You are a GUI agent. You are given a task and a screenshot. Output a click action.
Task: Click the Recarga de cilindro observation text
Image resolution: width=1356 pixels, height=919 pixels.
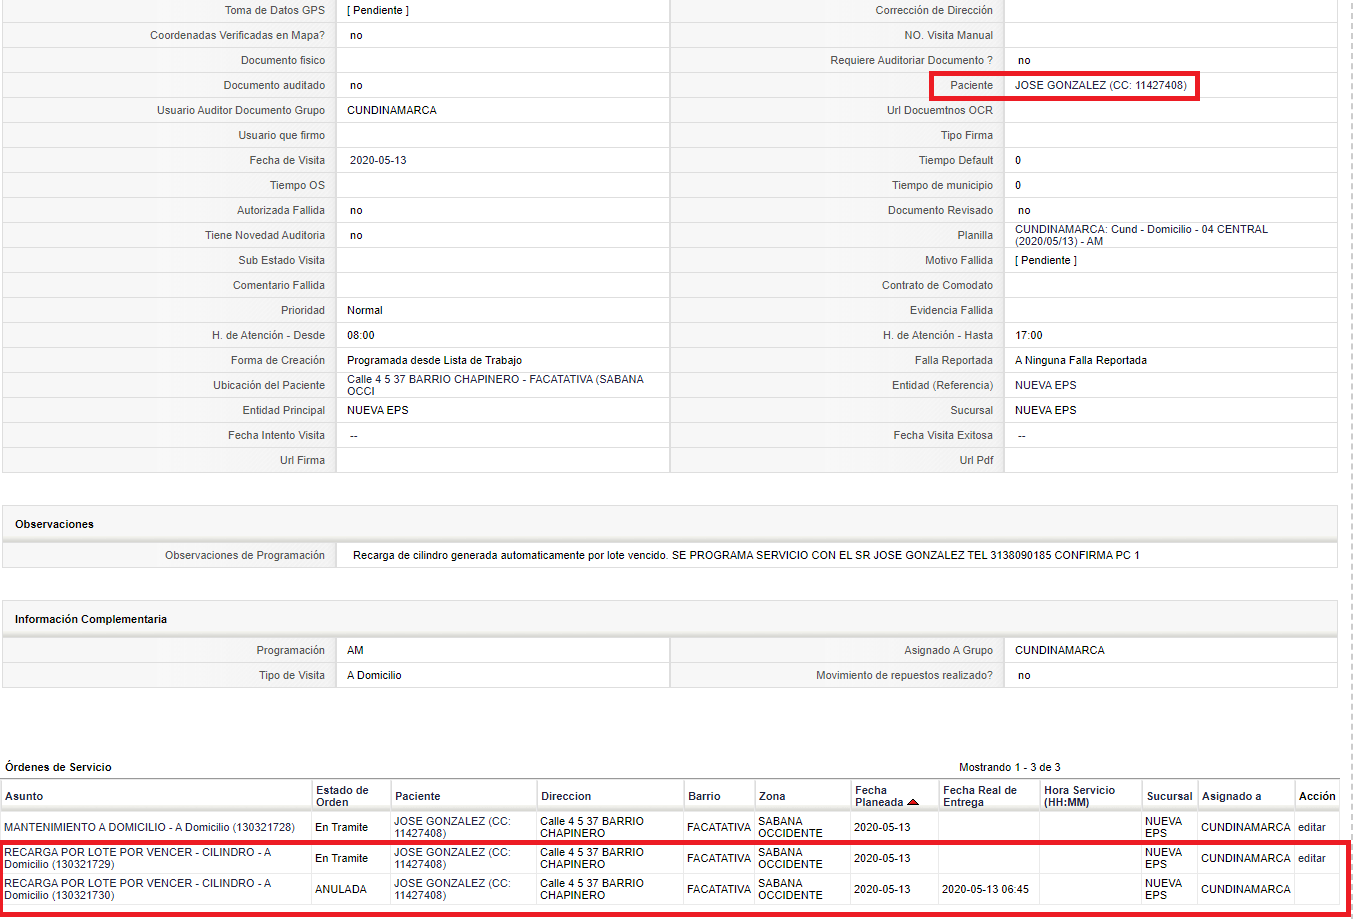click(x=746, y=555)
